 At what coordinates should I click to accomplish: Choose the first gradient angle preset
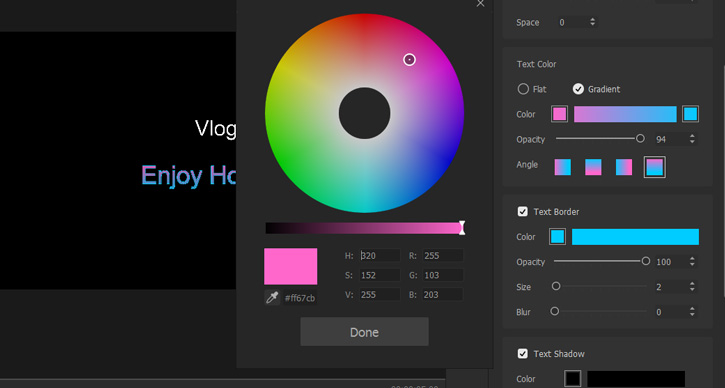[563, 167]
